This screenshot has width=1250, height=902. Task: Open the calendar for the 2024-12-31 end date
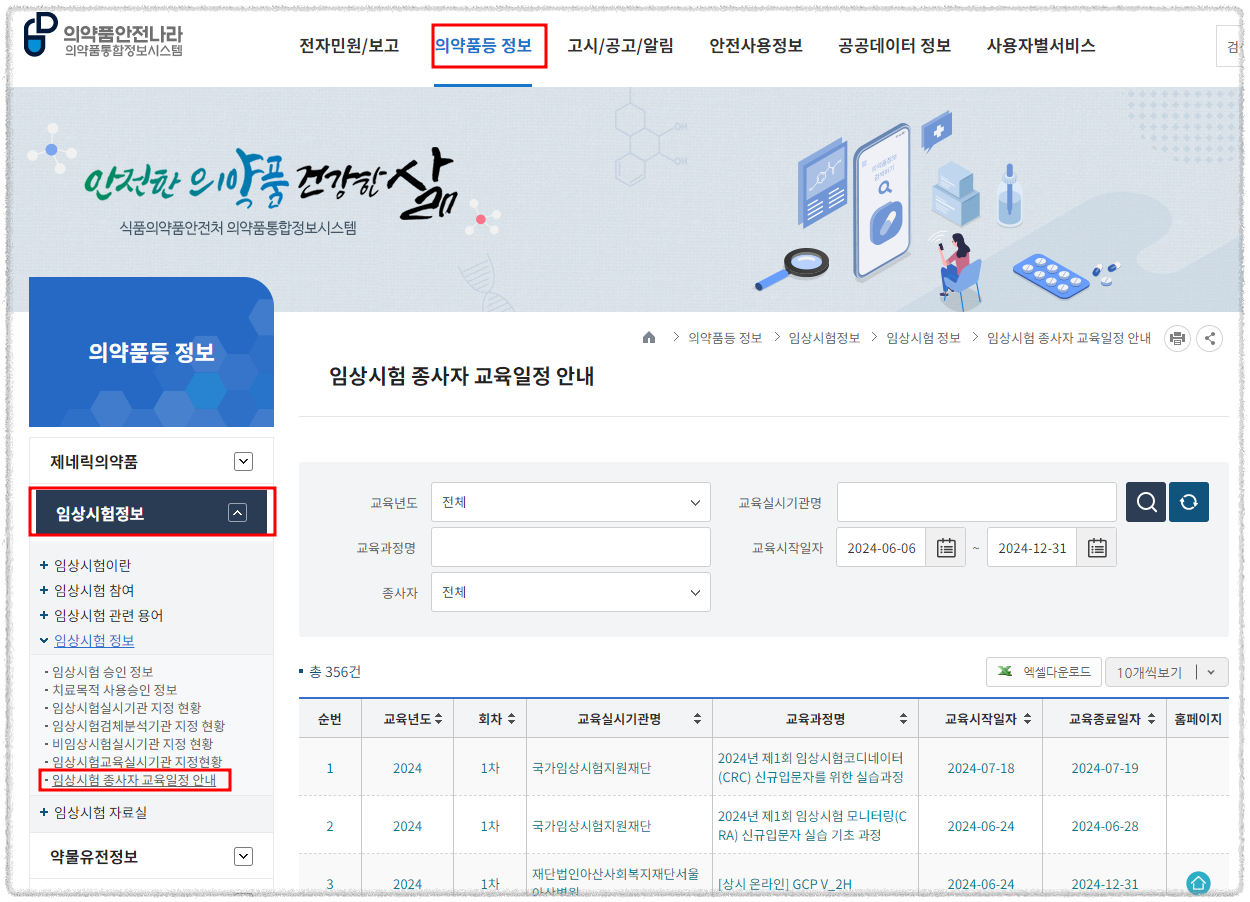[x=1096, y=546]
